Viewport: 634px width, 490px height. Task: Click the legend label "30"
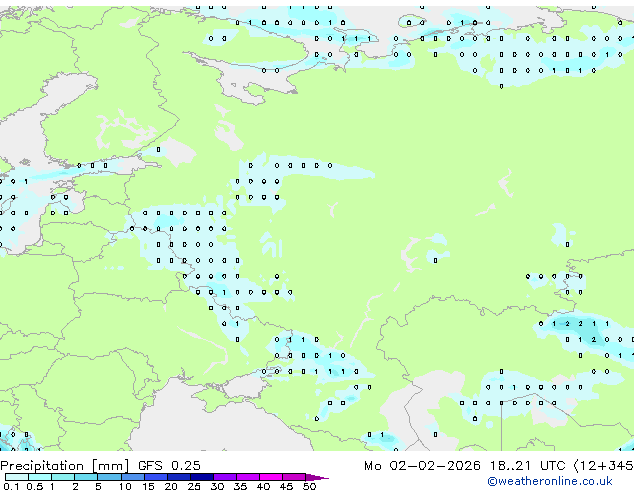(217, 486)
